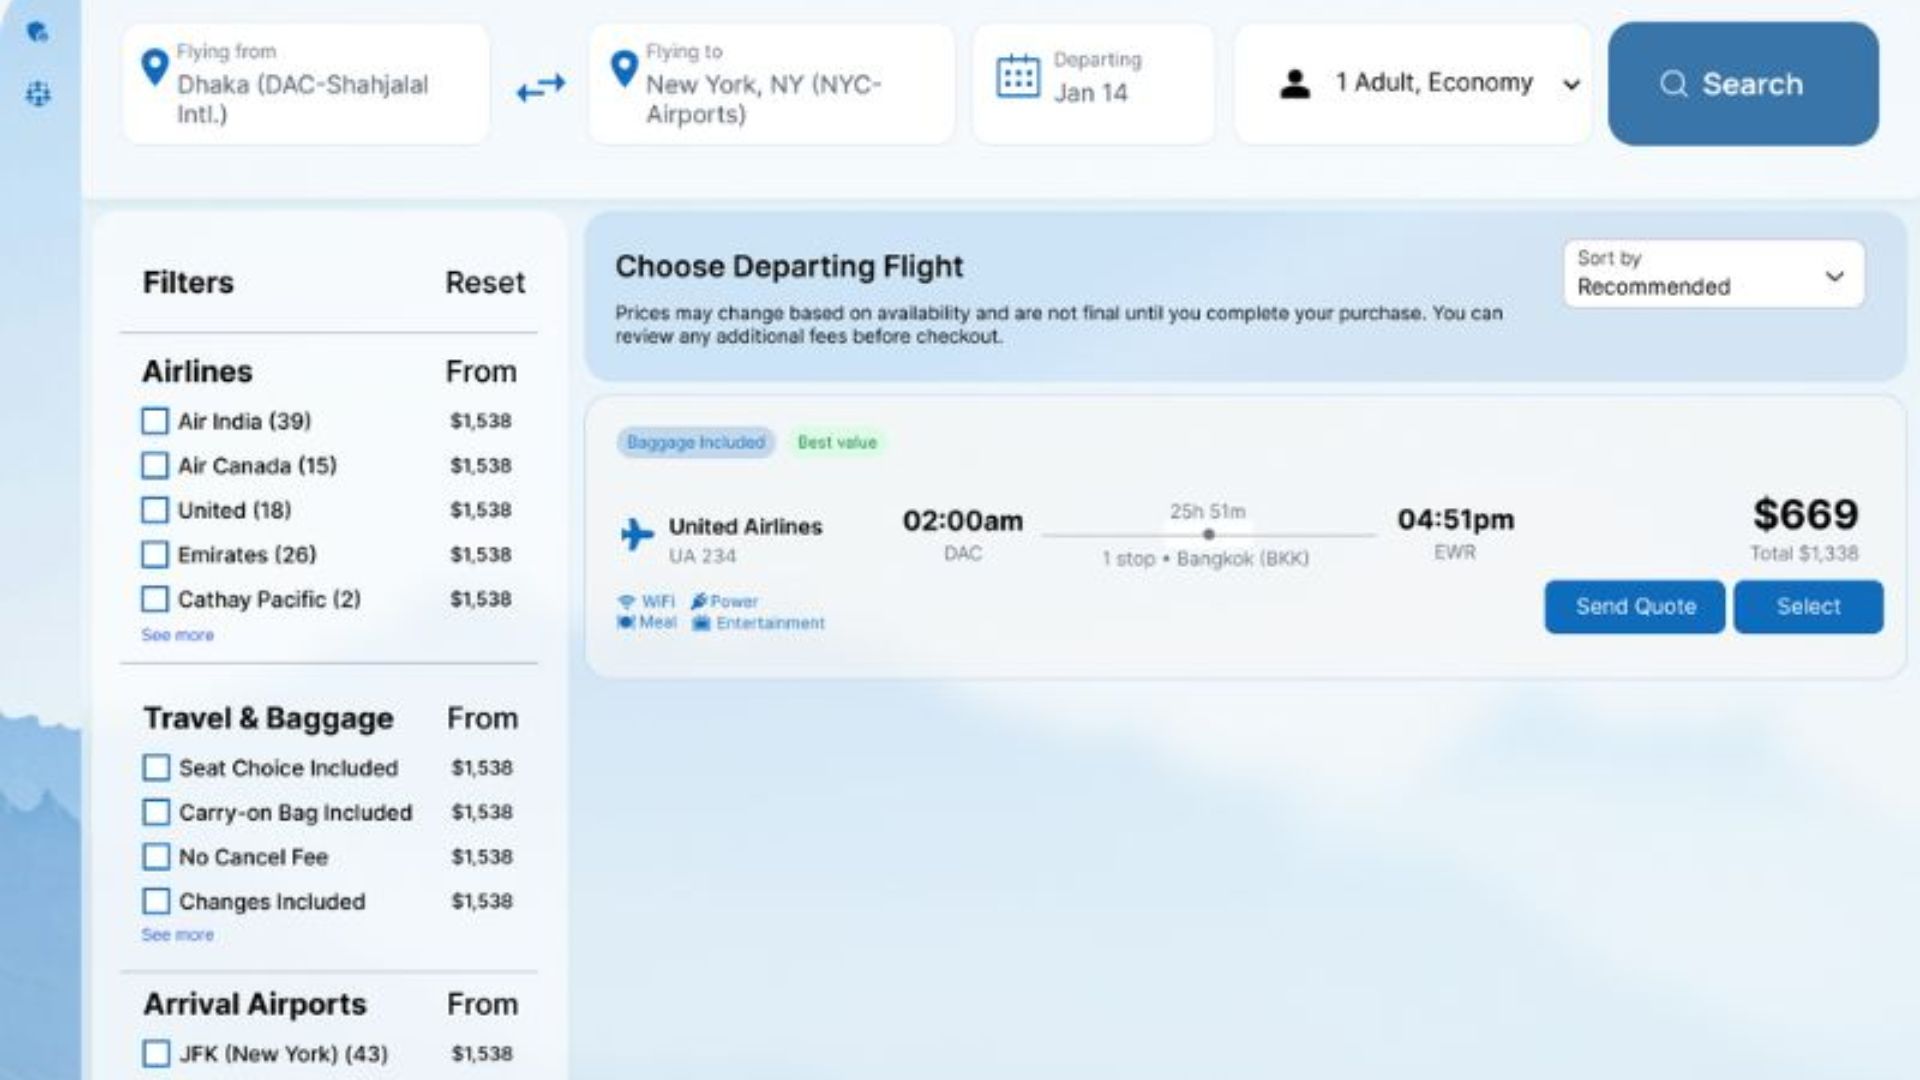
Task: Enable the Emirates airline filter
Action: coord(154,554)
